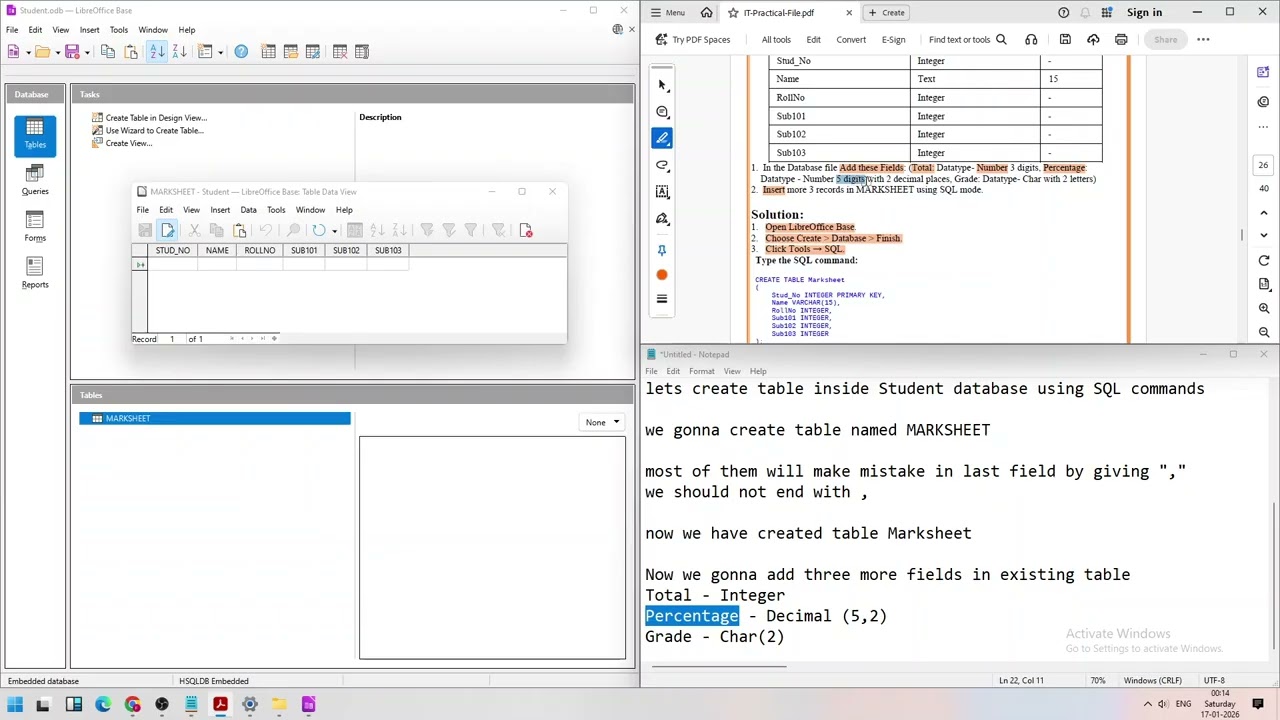Open LibreOffice Help from the toolbar

click(241, 52)
